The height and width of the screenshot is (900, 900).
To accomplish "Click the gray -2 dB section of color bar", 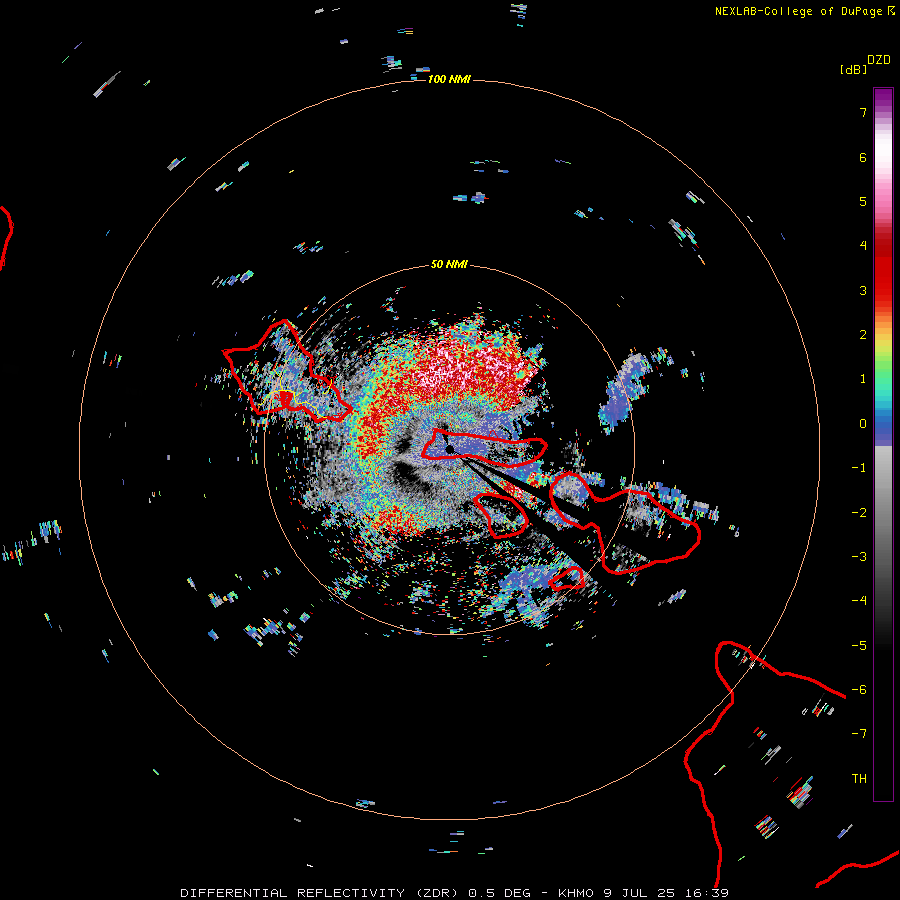I will [x=883, y=513].
